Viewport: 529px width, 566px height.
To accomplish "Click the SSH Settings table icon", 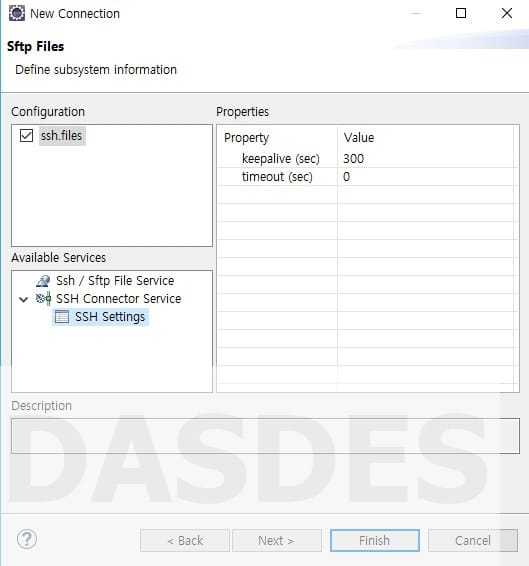I will coord(62,317).
